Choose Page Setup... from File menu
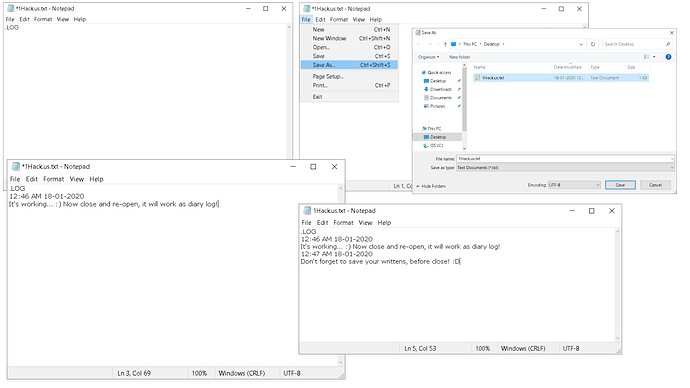This screenshot has height=388, width=690. (x=349, y=77)
